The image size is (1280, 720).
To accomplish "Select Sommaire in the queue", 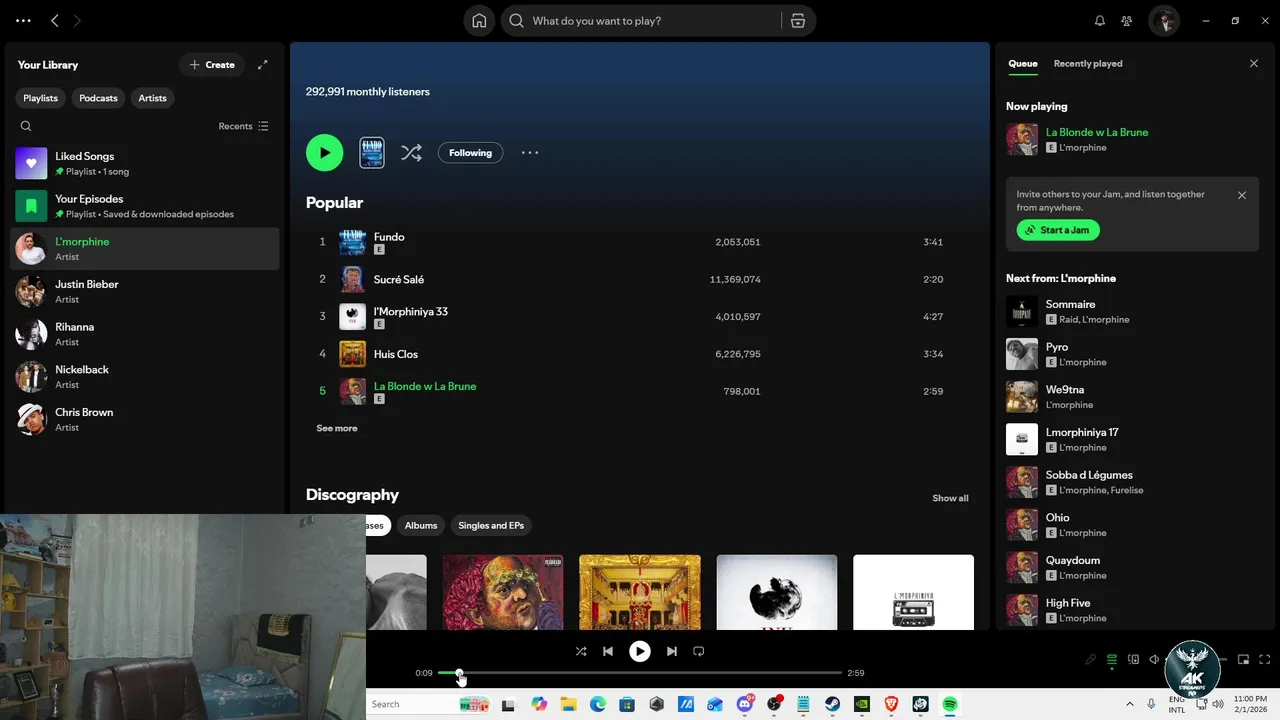I will (x=1132, y=312).
